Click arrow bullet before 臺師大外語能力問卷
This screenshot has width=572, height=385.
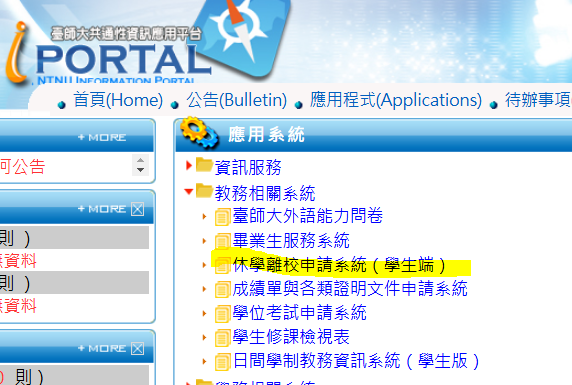(204, 217)
